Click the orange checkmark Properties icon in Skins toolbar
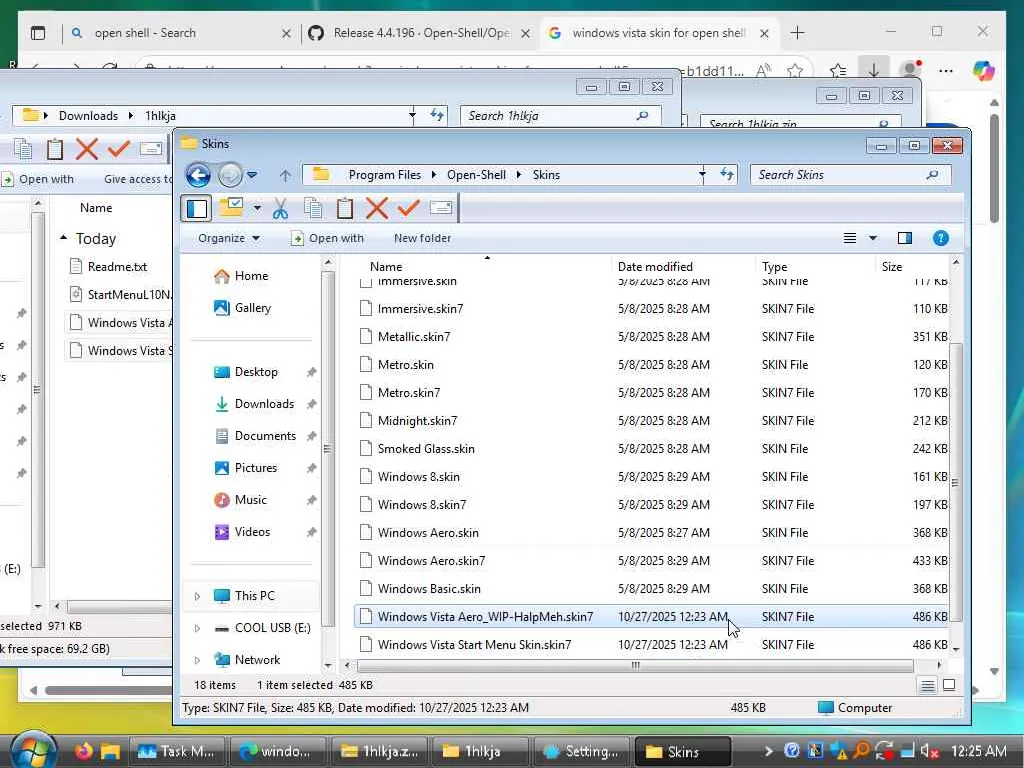Image resolution: width=1024 pixels, height=768 pixels. click(x=408, y=208)
